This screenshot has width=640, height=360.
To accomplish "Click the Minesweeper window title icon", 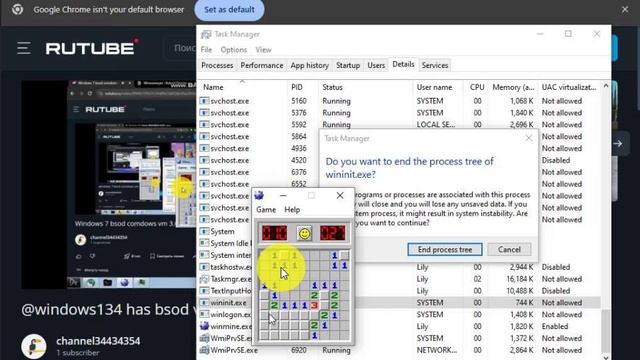I will tap(259, 196).
